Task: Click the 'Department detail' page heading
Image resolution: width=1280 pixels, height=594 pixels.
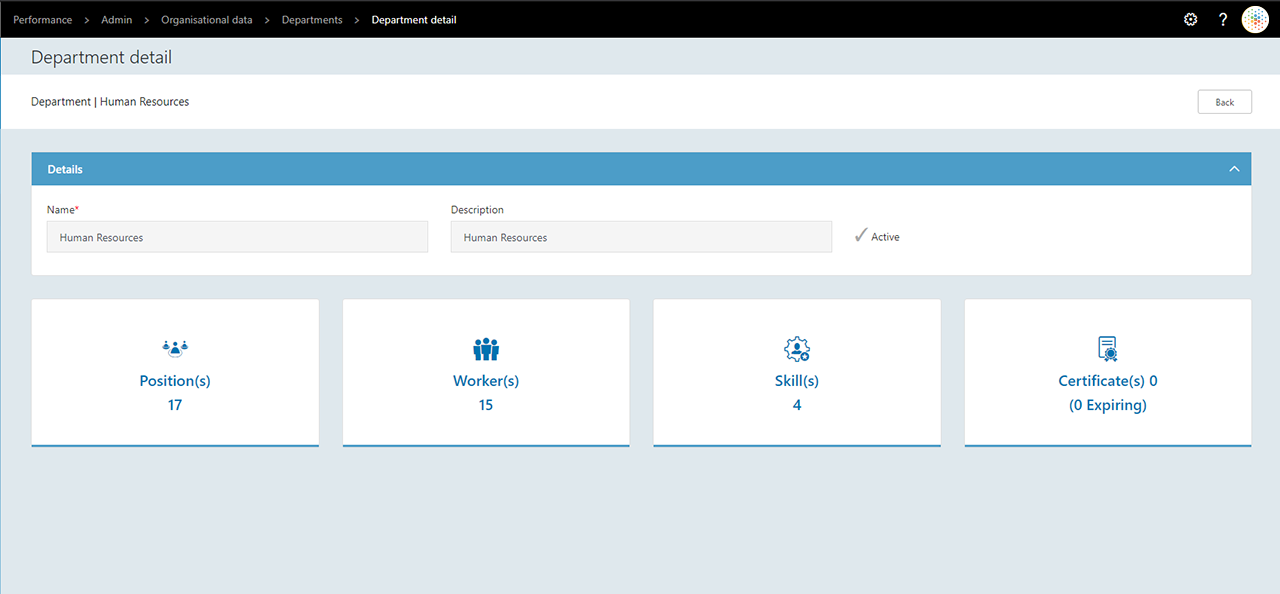Action: click(x=101, y=57)
